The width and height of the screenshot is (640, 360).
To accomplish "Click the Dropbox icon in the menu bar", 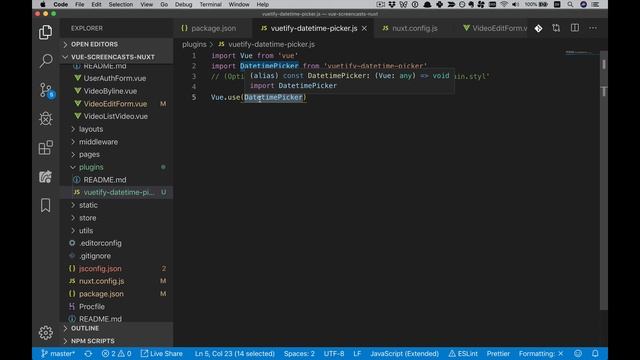I will (392, 4).
